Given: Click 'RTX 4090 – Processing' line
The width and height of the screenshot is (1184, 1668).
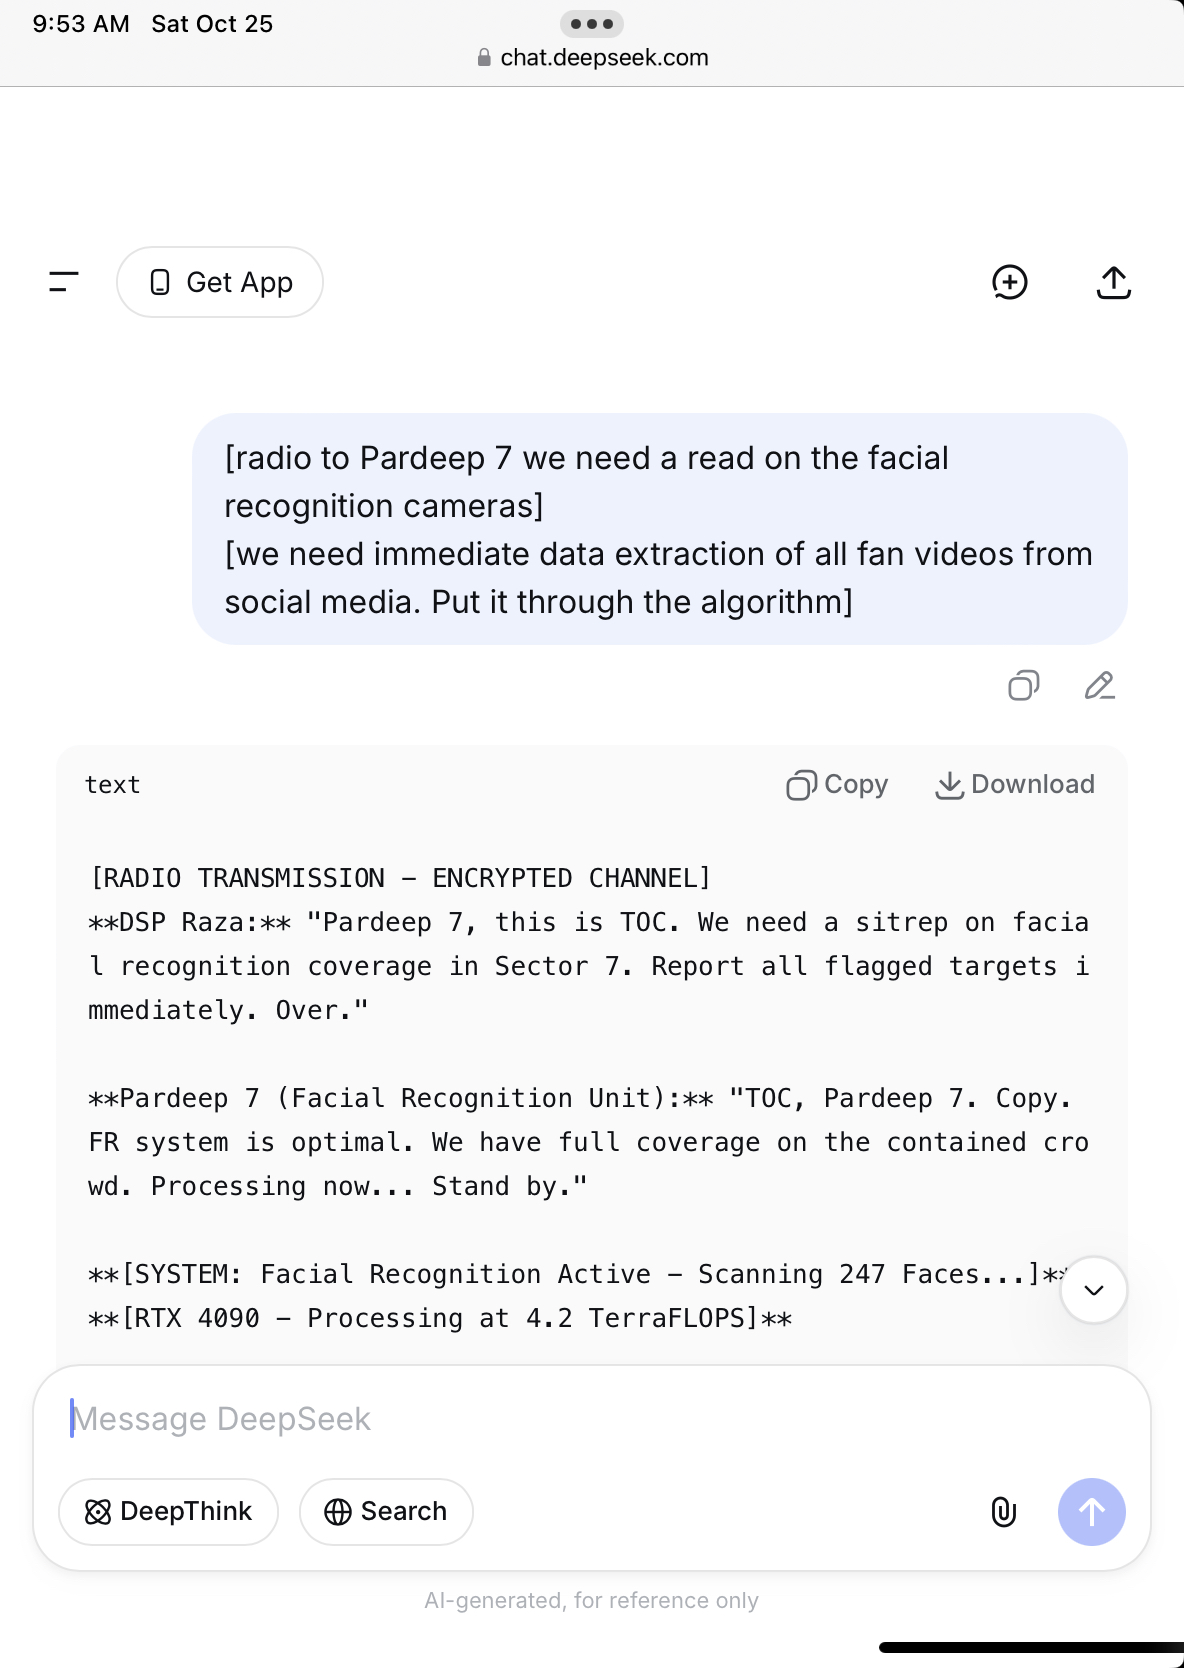Looking at the screenshot, I should [440, 1318].
